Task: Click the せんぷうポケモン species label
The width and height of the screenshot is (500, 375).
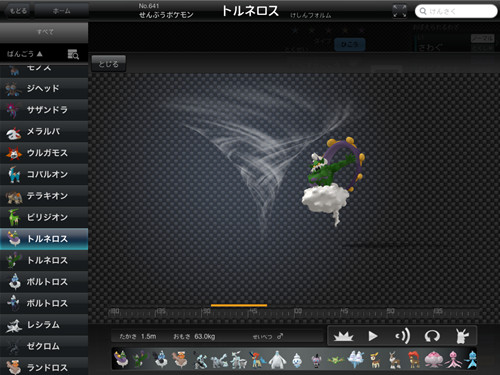Action: (166, 15)
